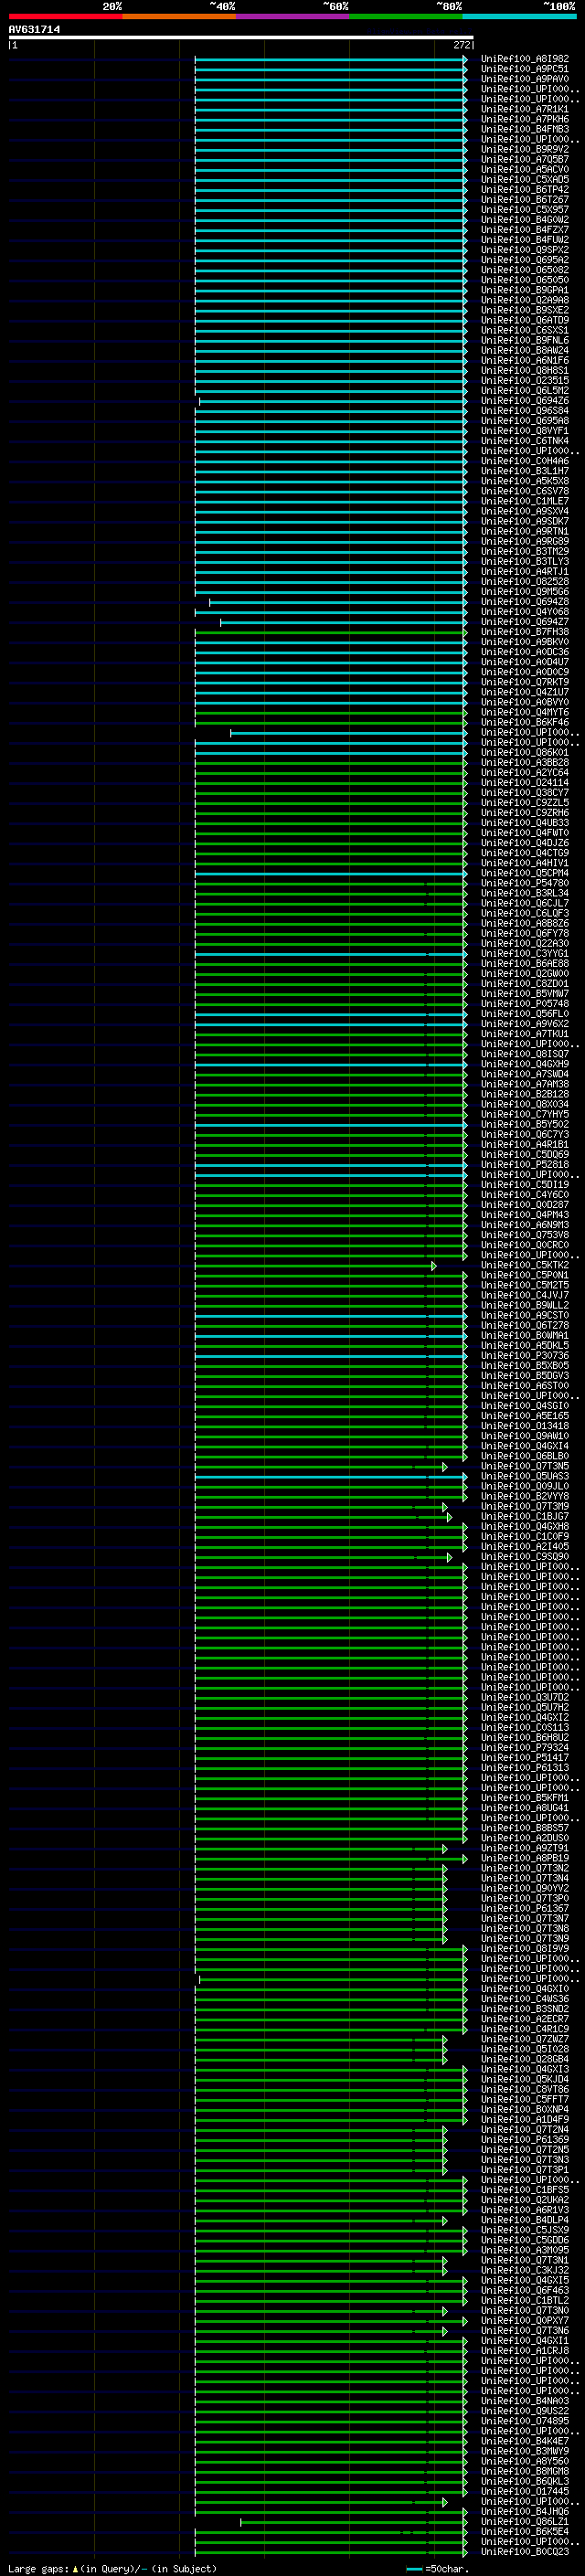Viewport: 585px width, 2576px height.
Task: Click the purple ~60% identity scale segment
Action: (x=292, y=16)
